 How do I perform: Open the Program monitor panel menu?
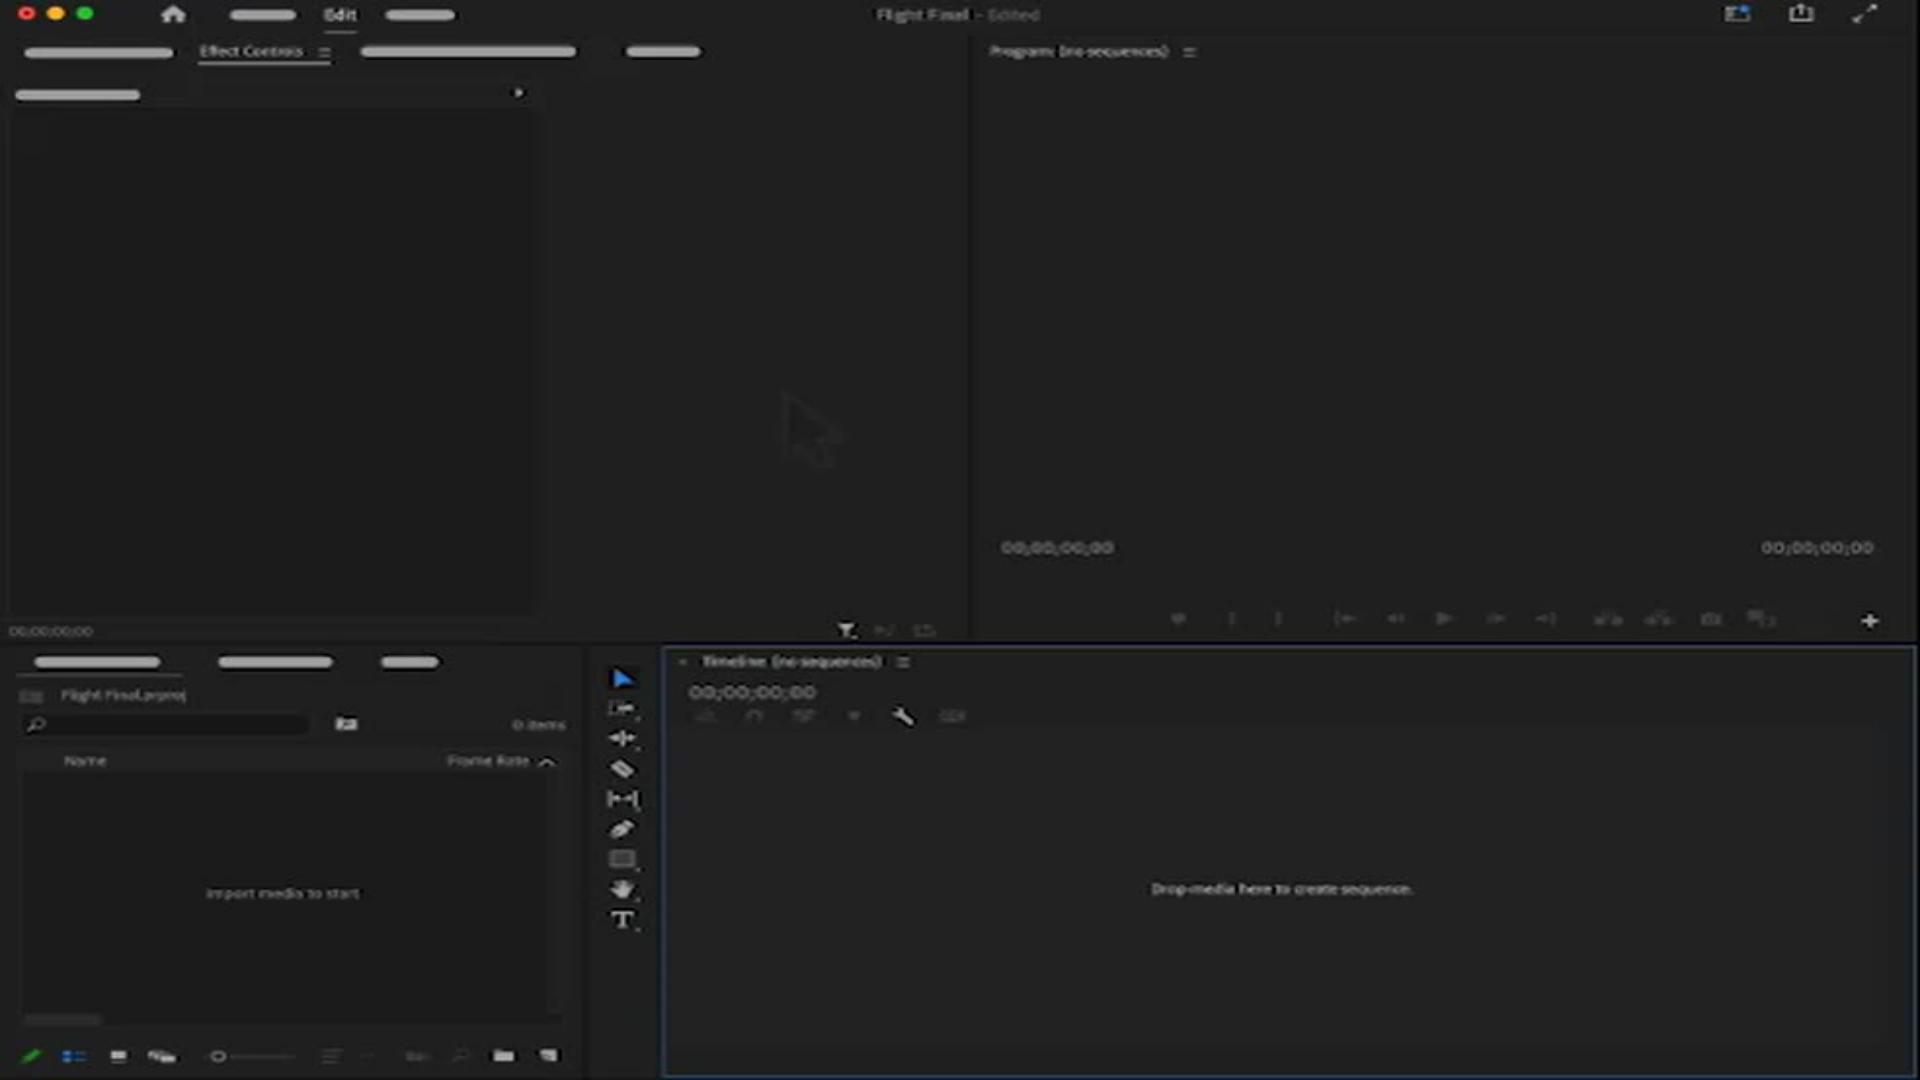1189,52
